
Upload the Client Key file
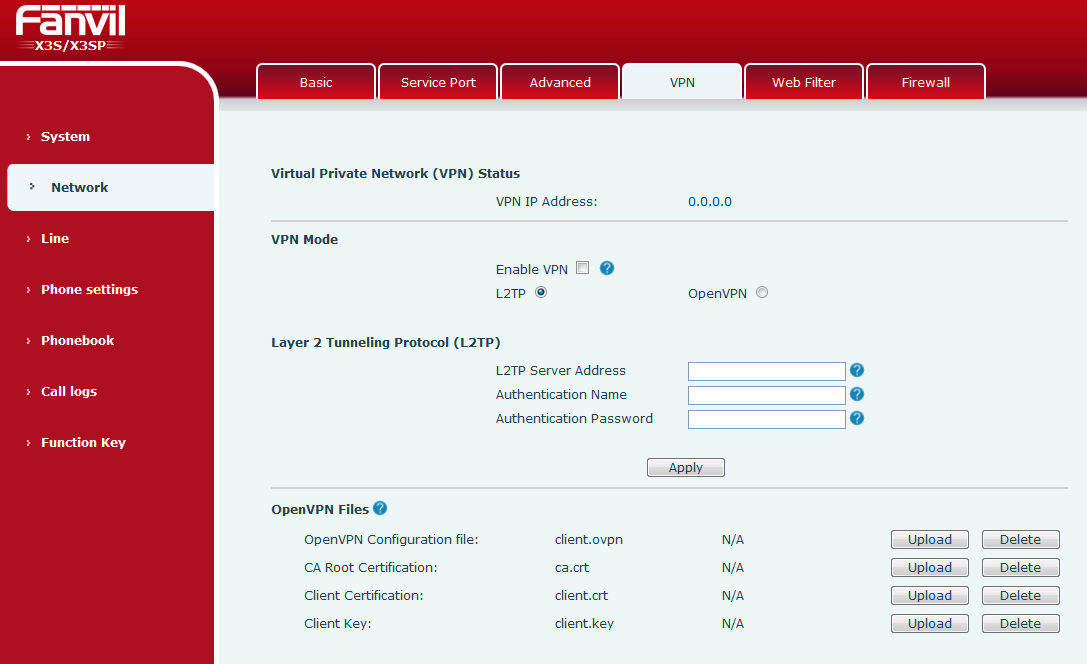[x=930, y=624]
